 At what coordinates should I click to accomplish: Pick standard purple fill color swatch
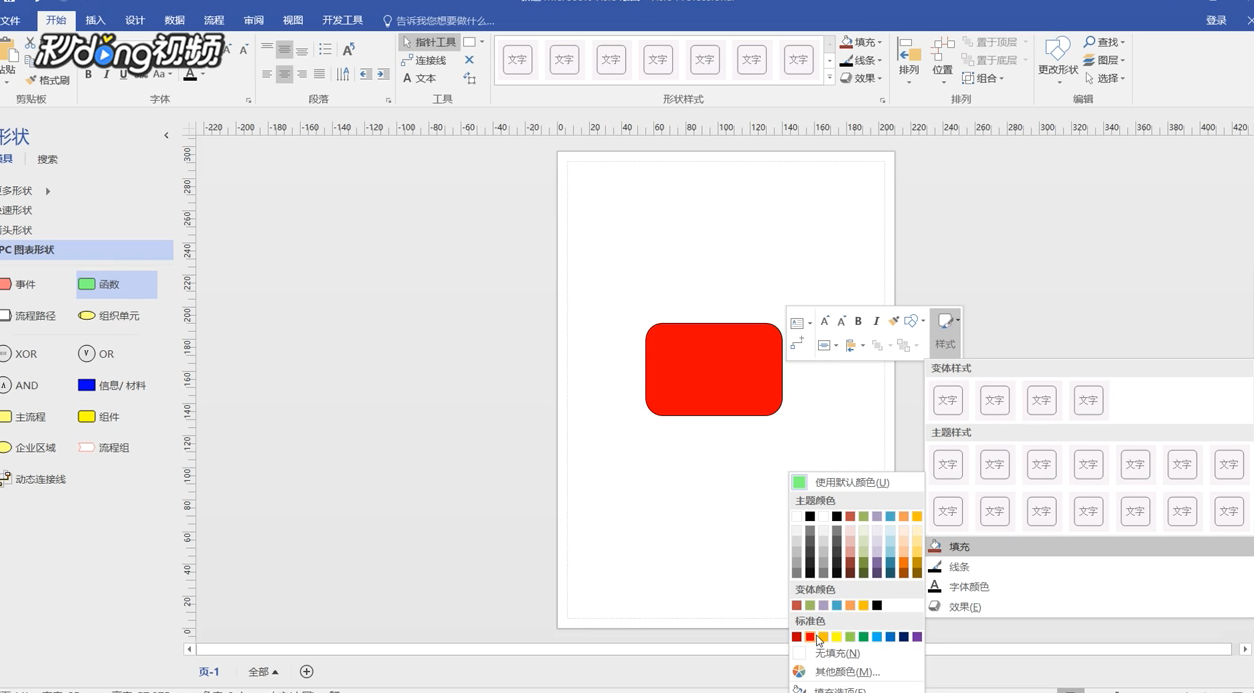(917, 637)
